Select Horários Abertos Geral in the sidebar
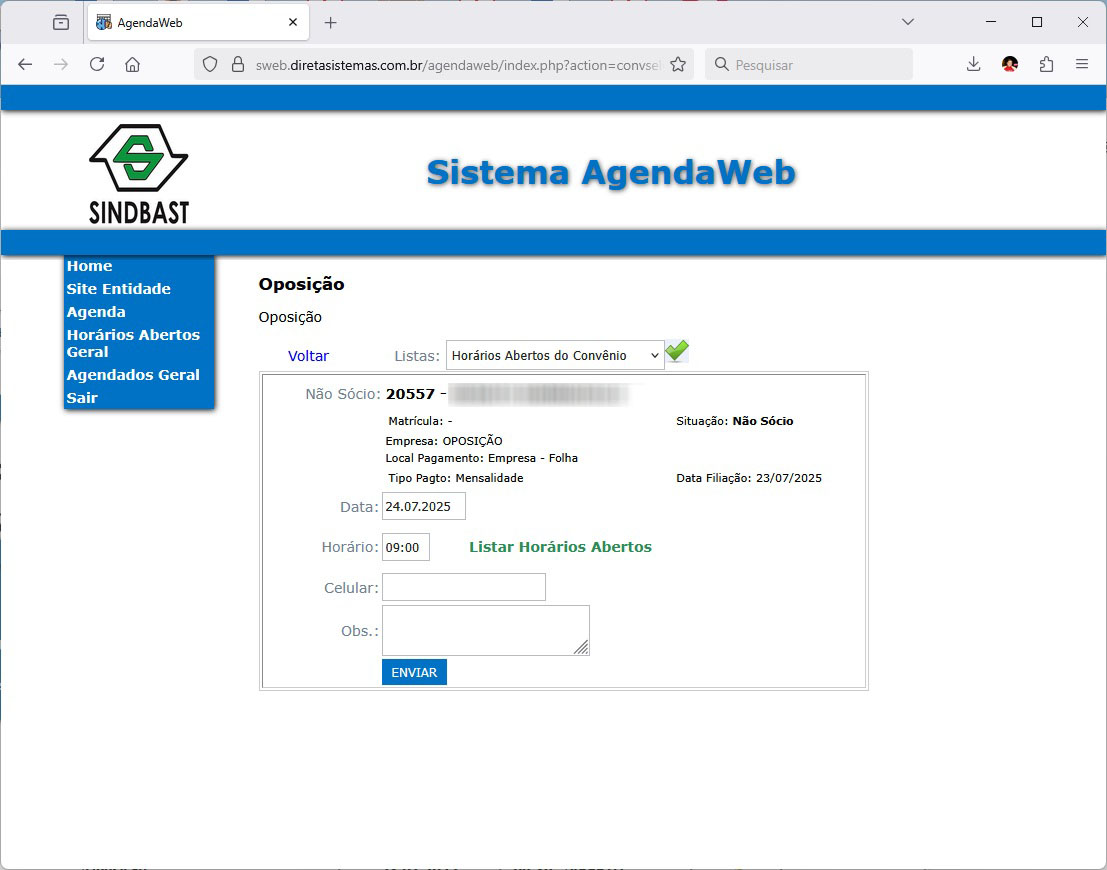The height and width of the screenshot is (870, 1107). [x=133, y=343]
